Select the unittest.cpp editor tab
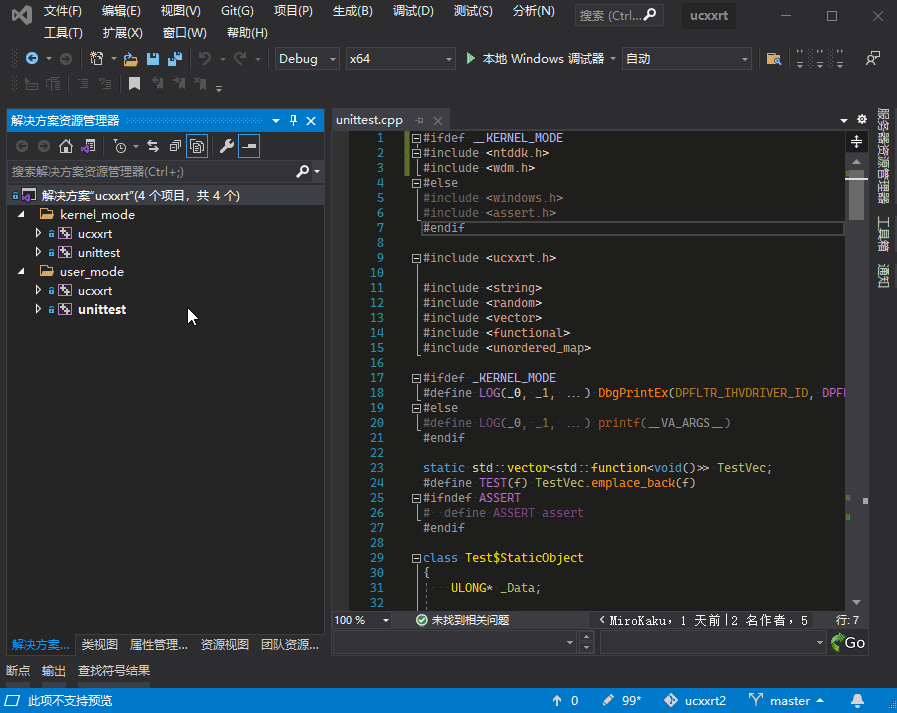897x713 pixels. [x=370, y=120]
